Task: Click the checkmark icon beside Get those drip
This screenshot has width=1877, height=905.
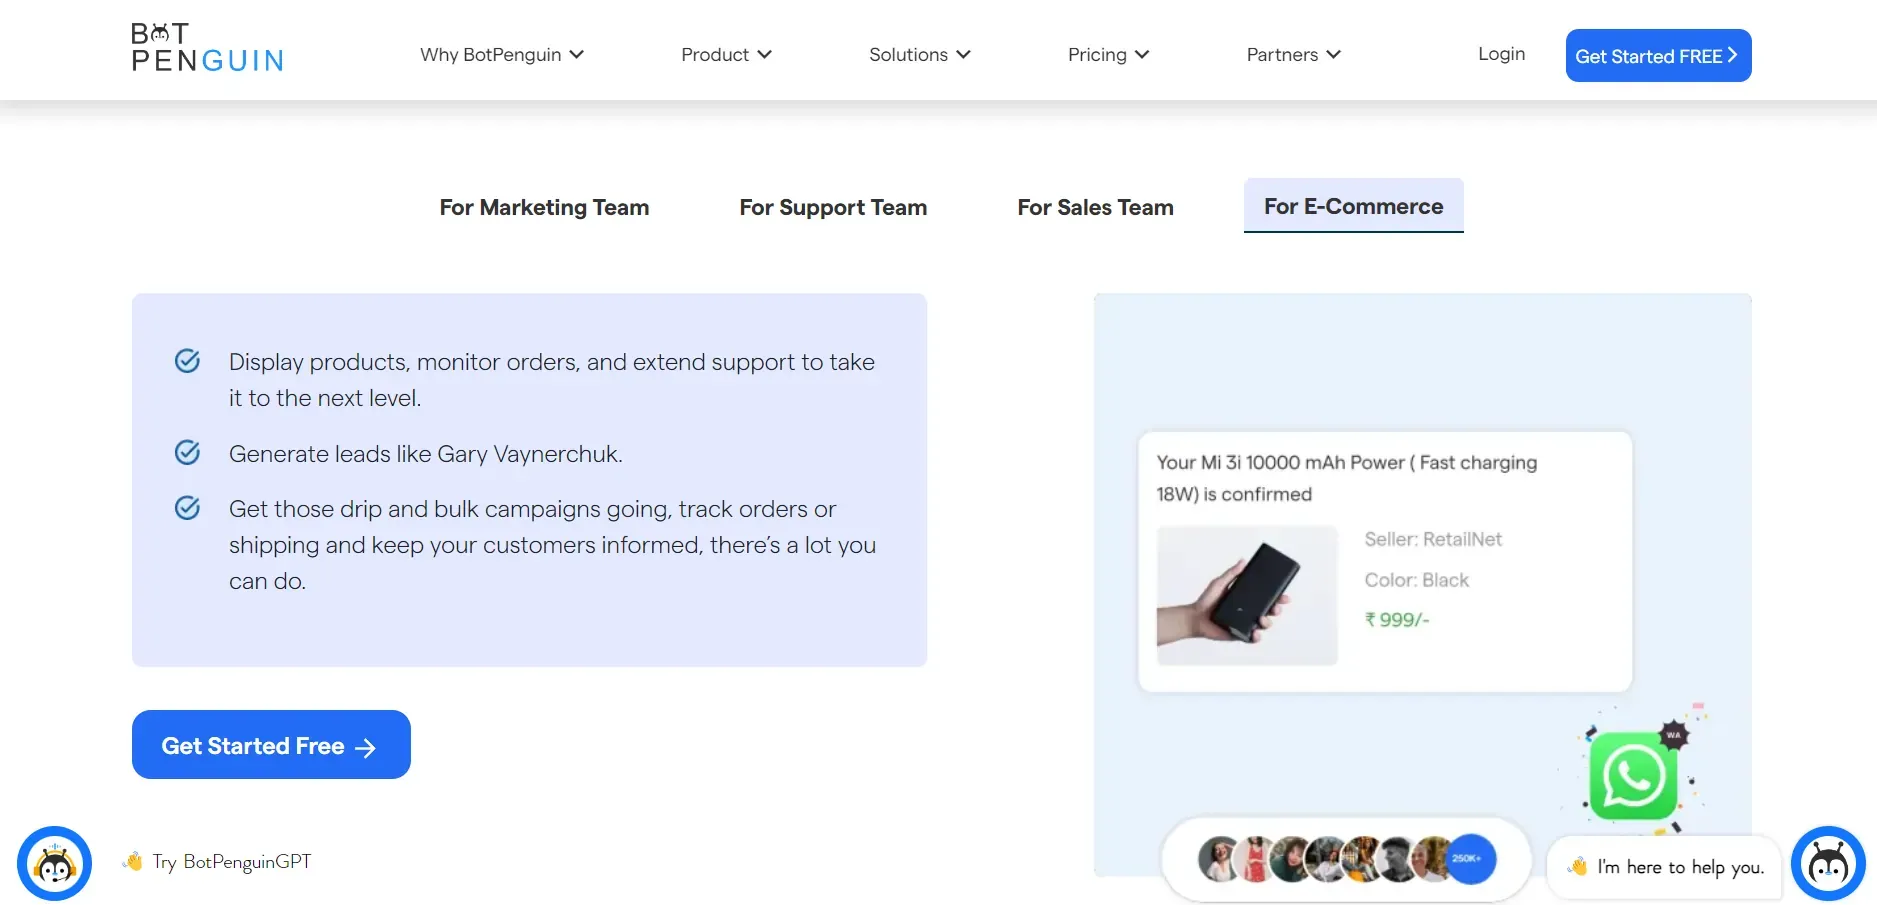Action: (x=187, y=508)
